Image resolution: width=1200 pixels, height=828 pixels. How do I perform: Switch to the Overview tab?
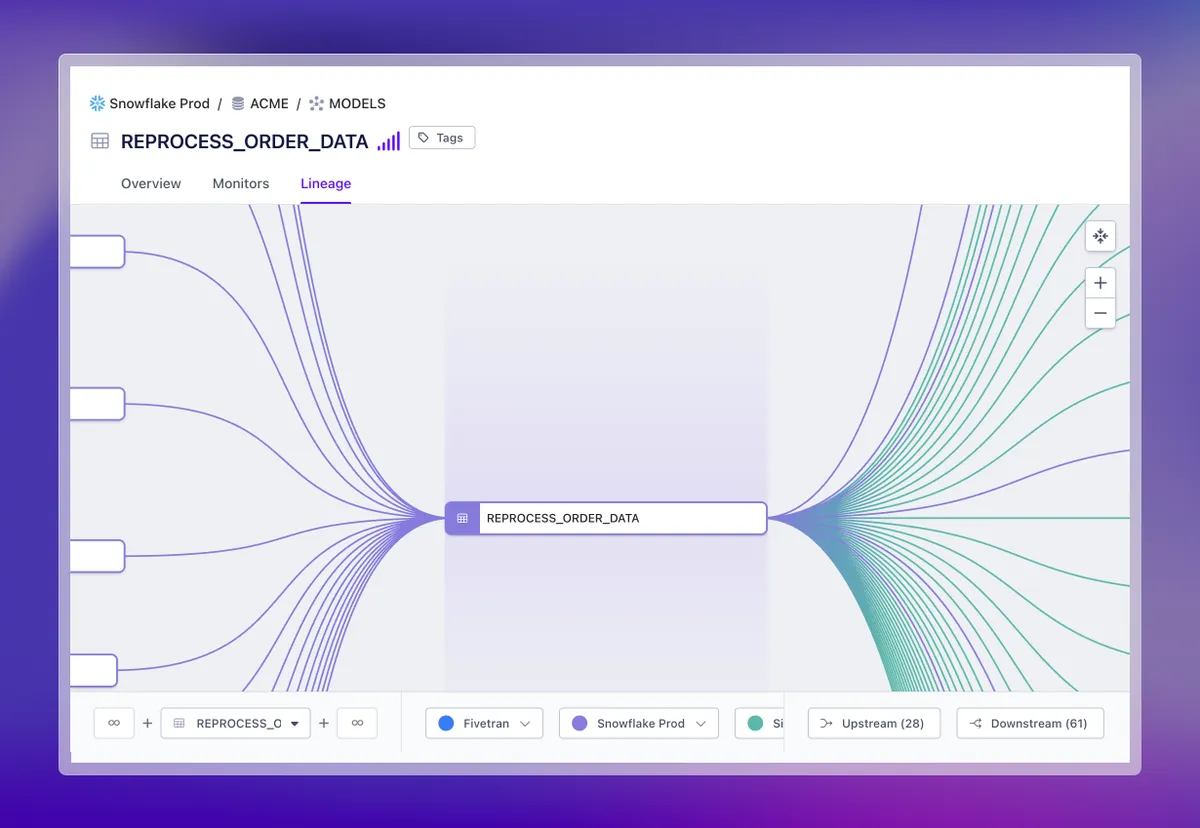tap(151, 183)
